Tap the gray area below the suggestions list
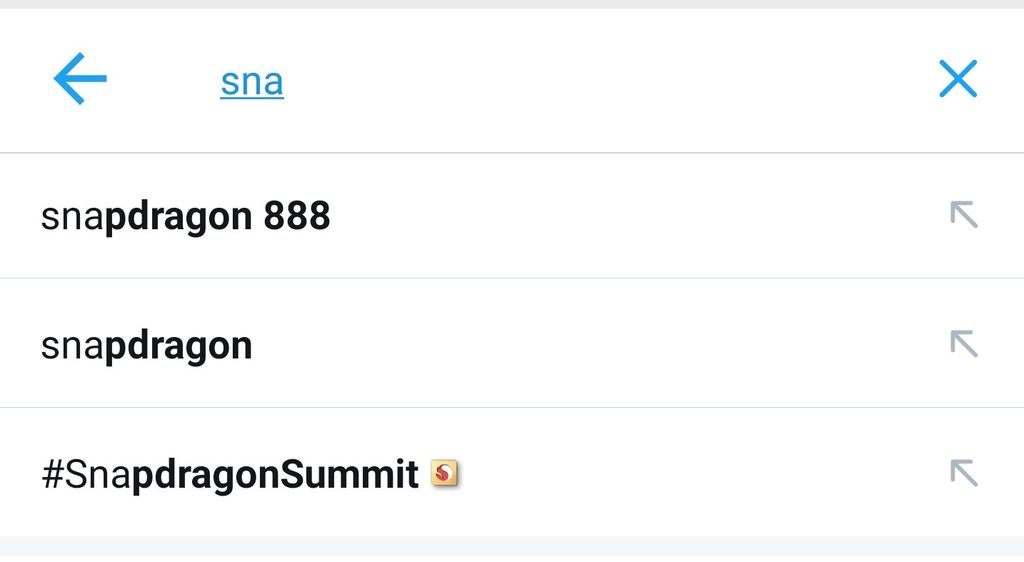Screen dimensions: 1024x562 (512, 549)
